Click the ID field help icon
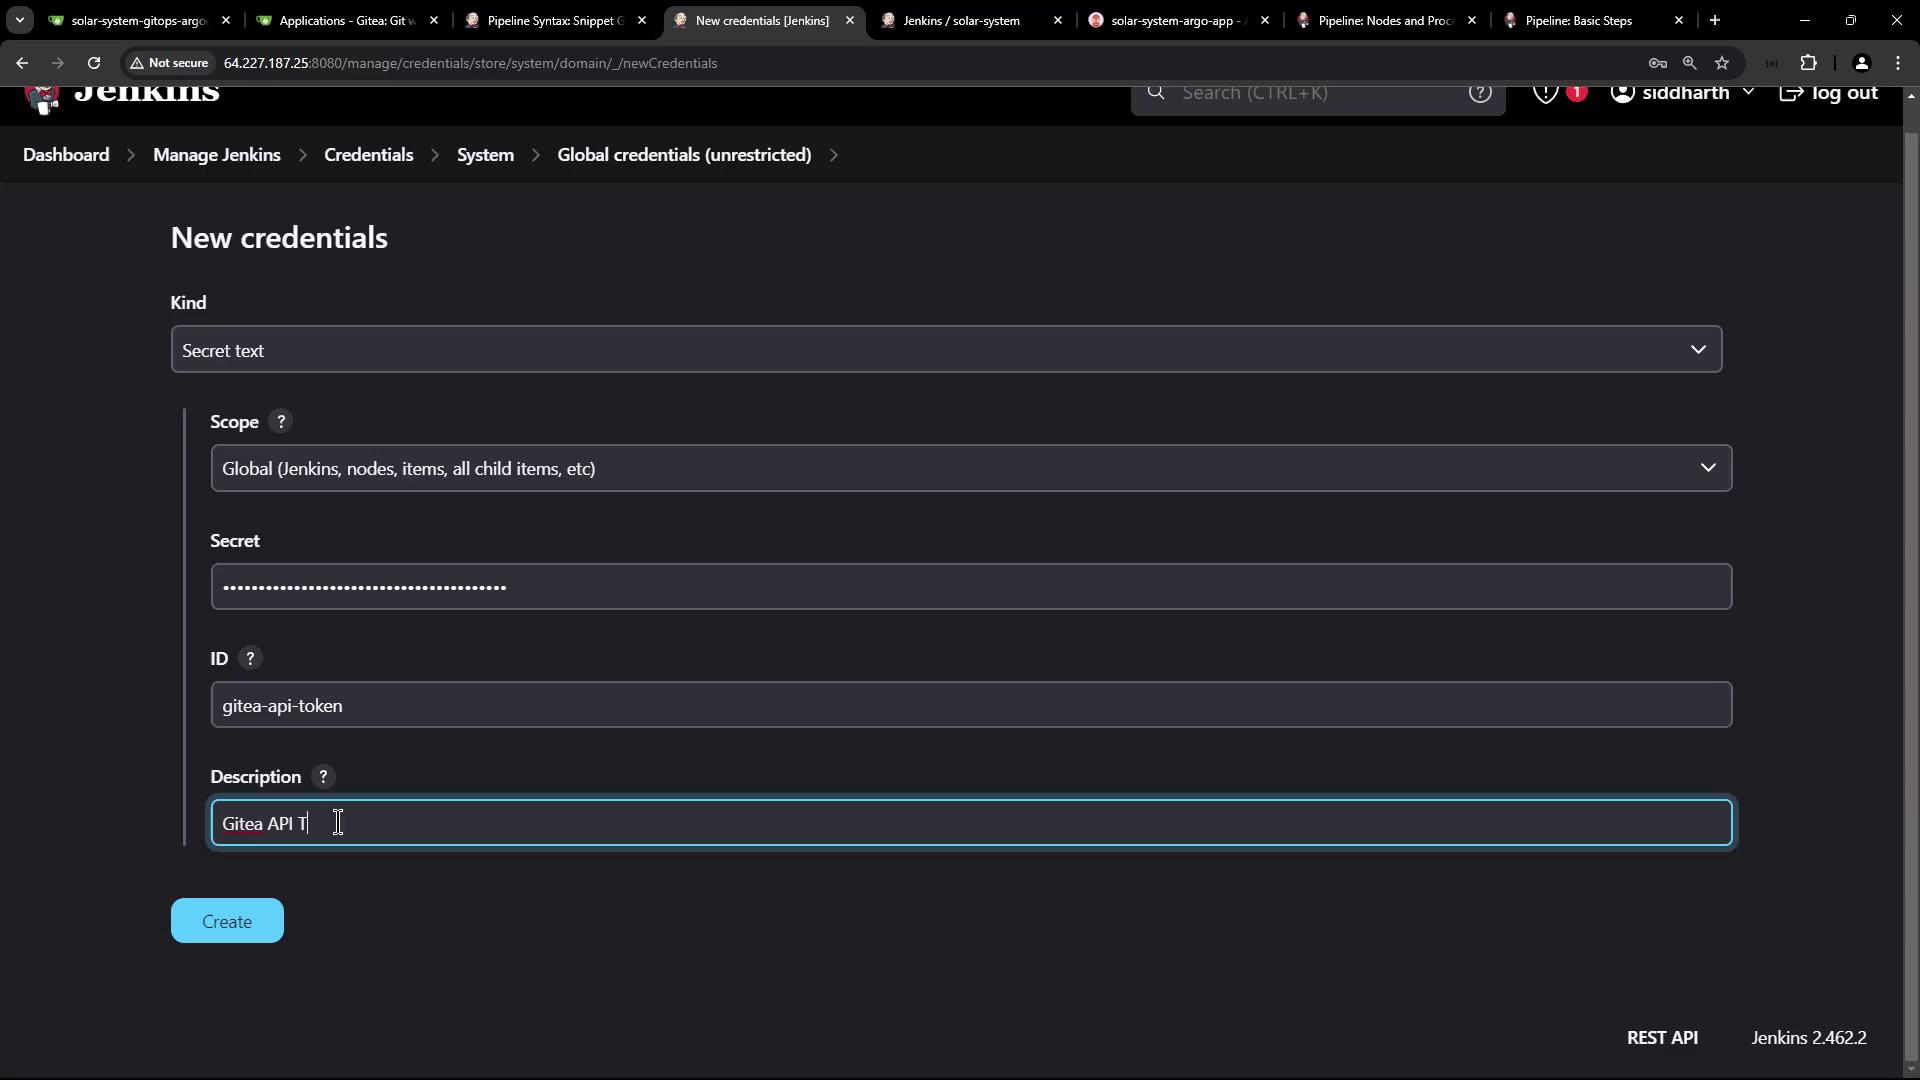Image resolution: width=1920 pixels, height=1080 pixels. [250, 659]
